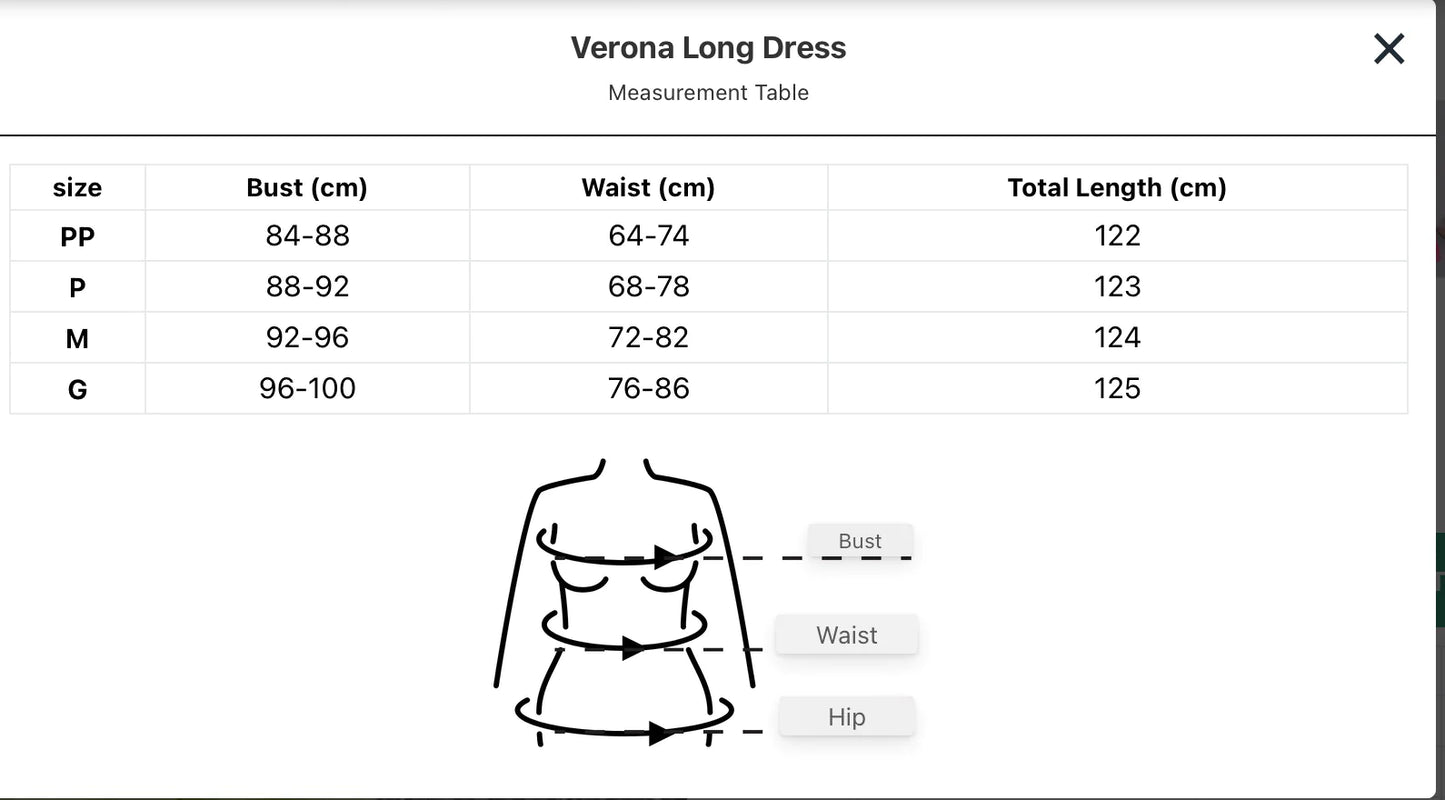Click the Waist (cm) column header
The width and height of the screenshot is (1445, 800).
648,187
